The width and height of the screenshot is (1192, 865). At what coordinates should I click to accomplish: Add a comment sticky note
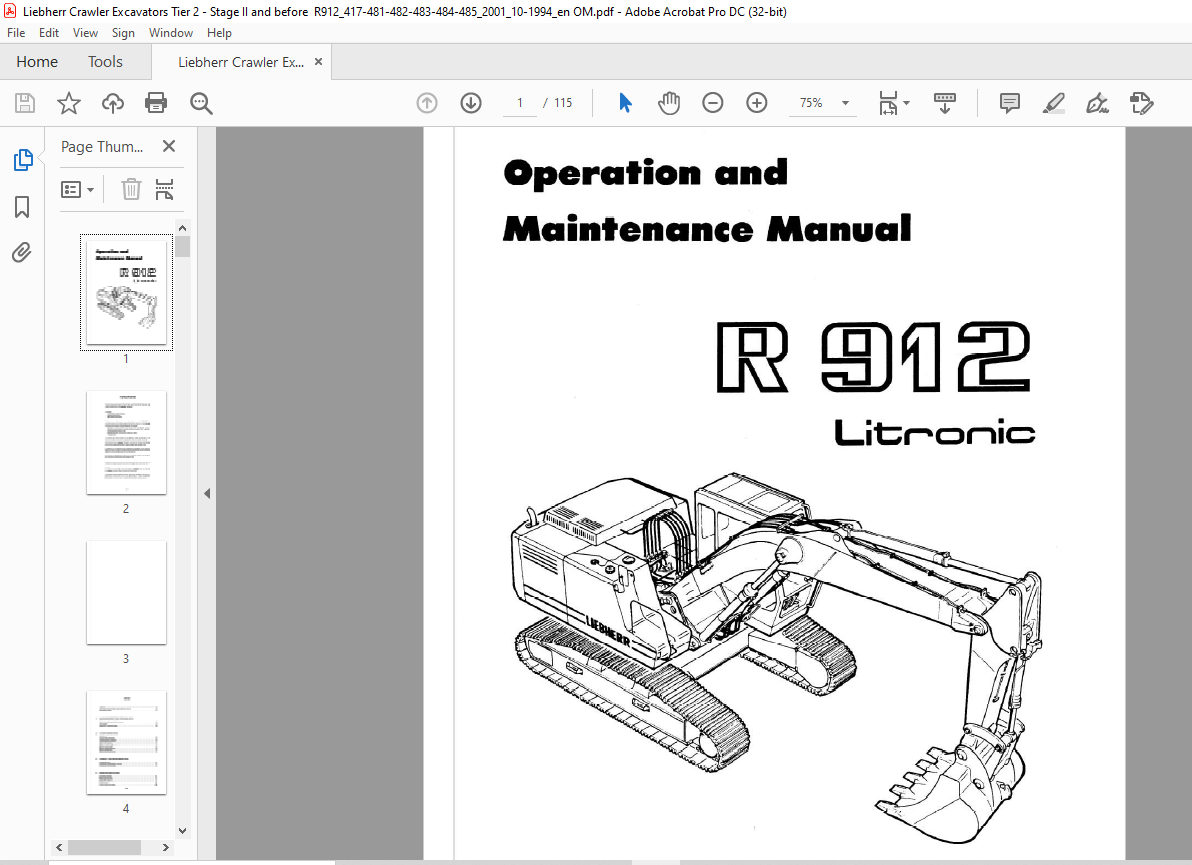[1010, 103]
